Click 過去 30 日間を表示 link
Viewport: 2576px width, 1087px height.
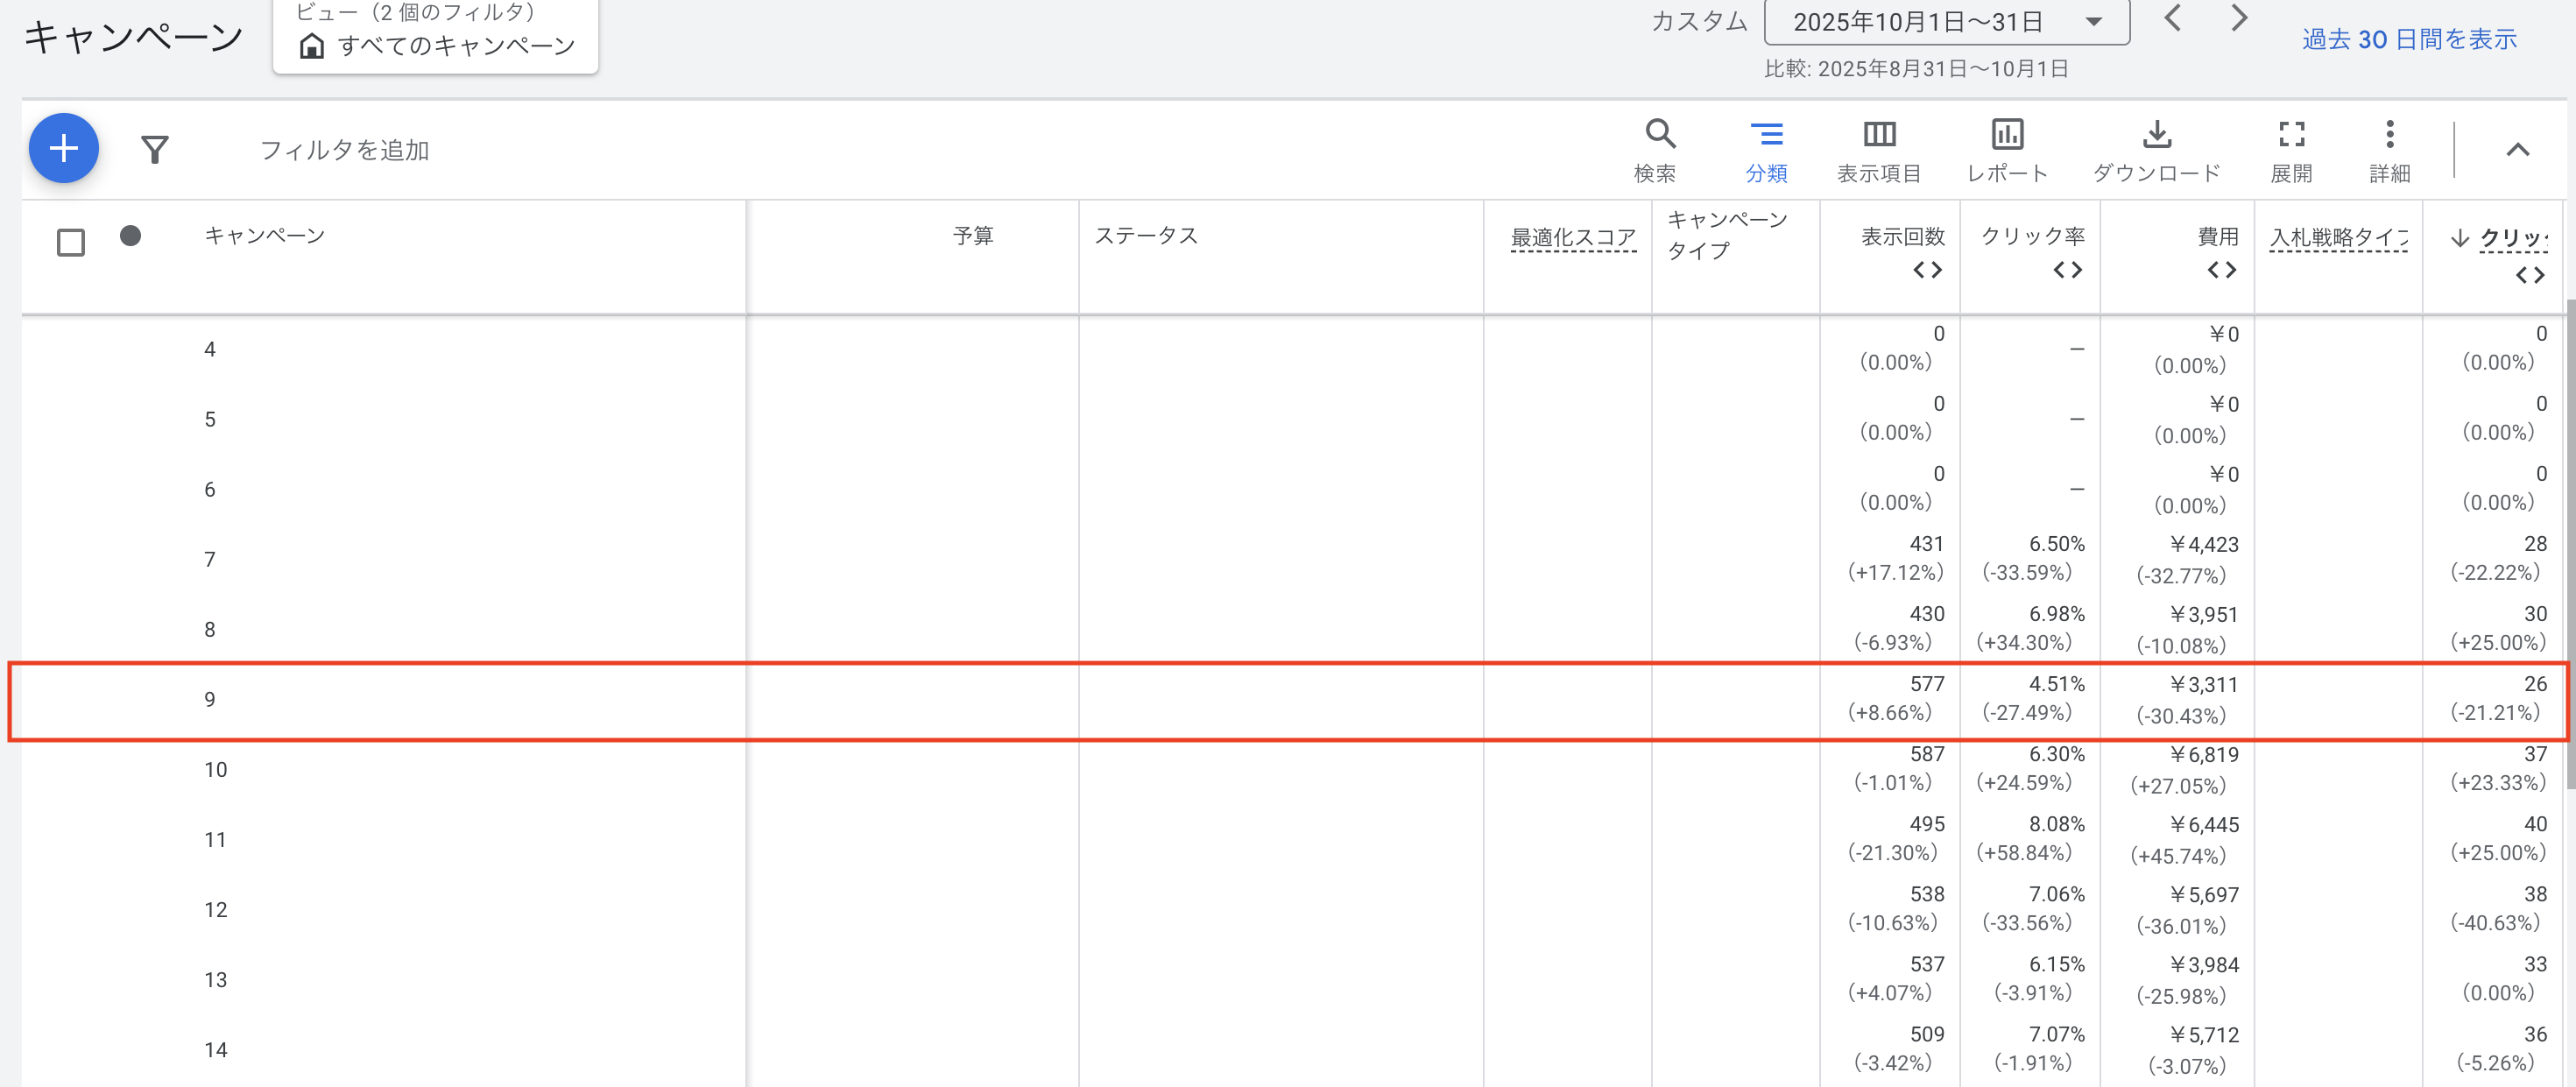[x=2408, y=39]
